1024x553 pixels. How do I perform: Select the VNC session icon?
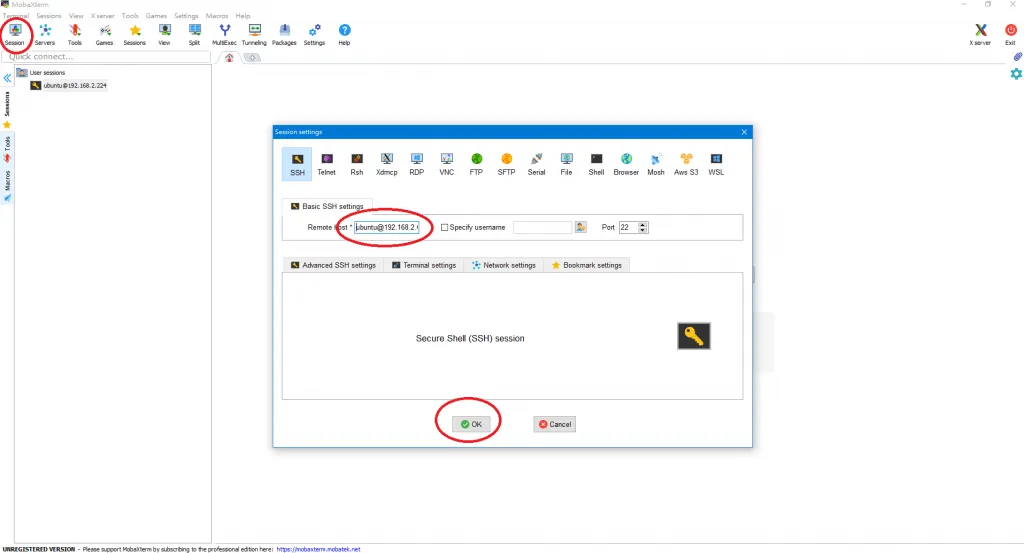pyautogui.click(x=446, y=163)
